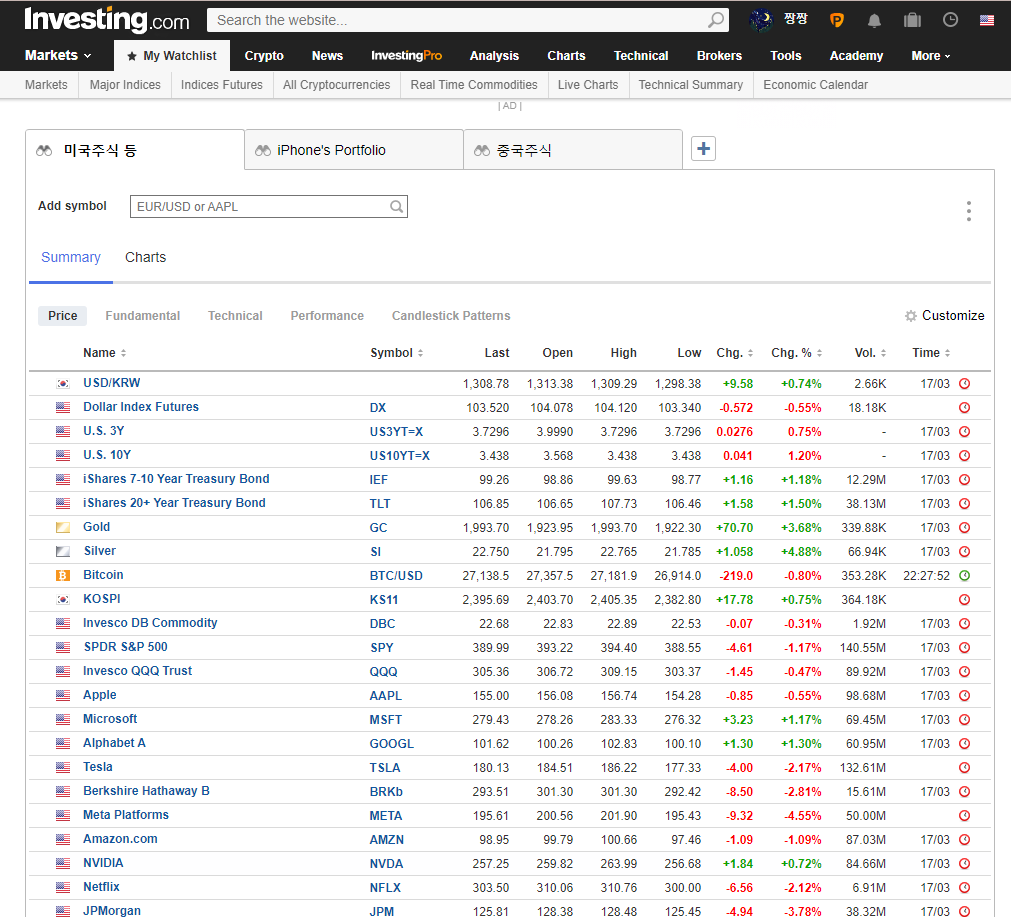Click inside the Add symbol input box

click(260, 206)
